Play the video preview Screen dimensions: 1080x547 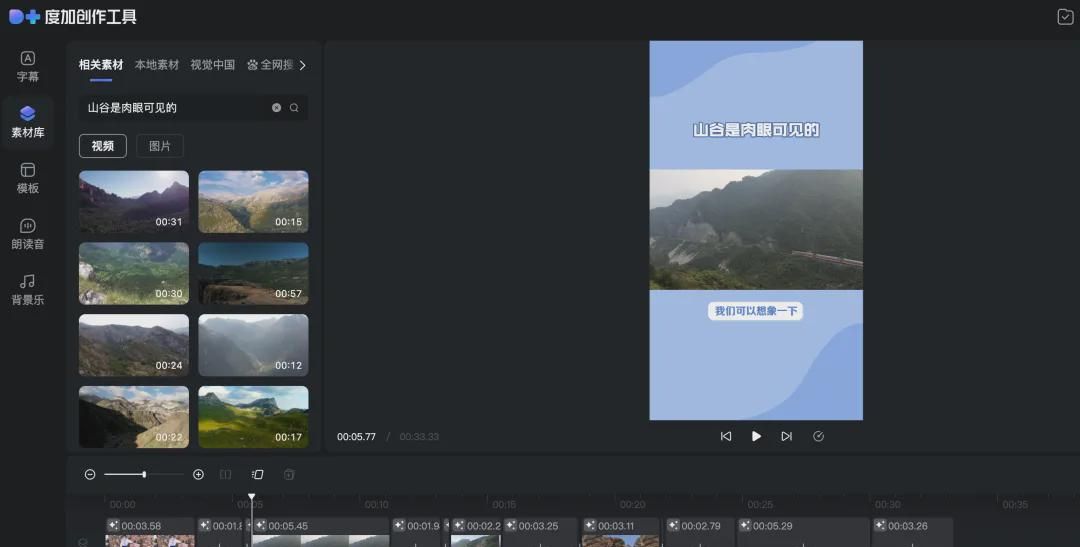(756, 436)
